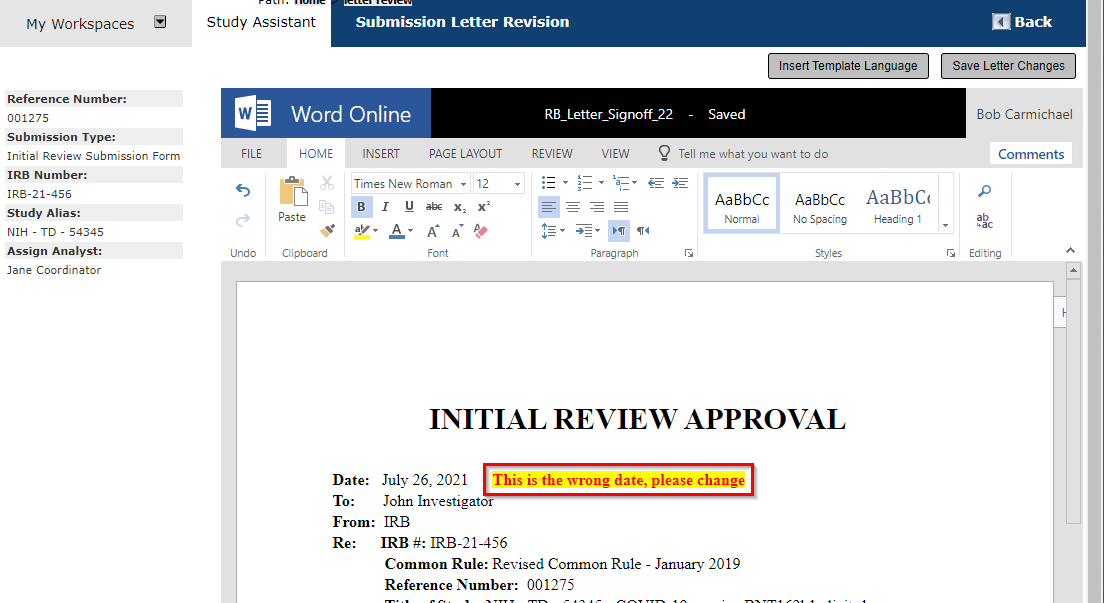Toggle Italic formatting
The image size is (1104, 603).
coord(385,206)
